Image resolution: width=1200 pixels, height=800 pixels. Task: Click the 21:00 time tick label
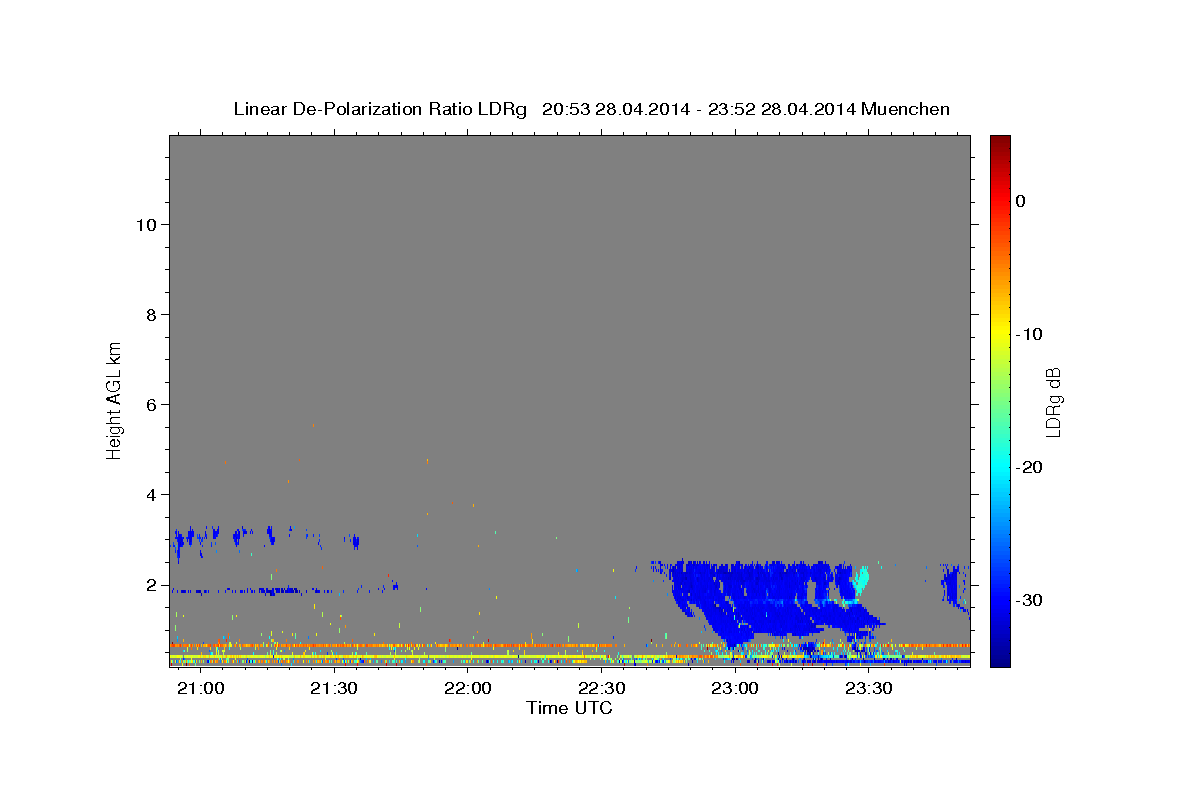[201, 689]
